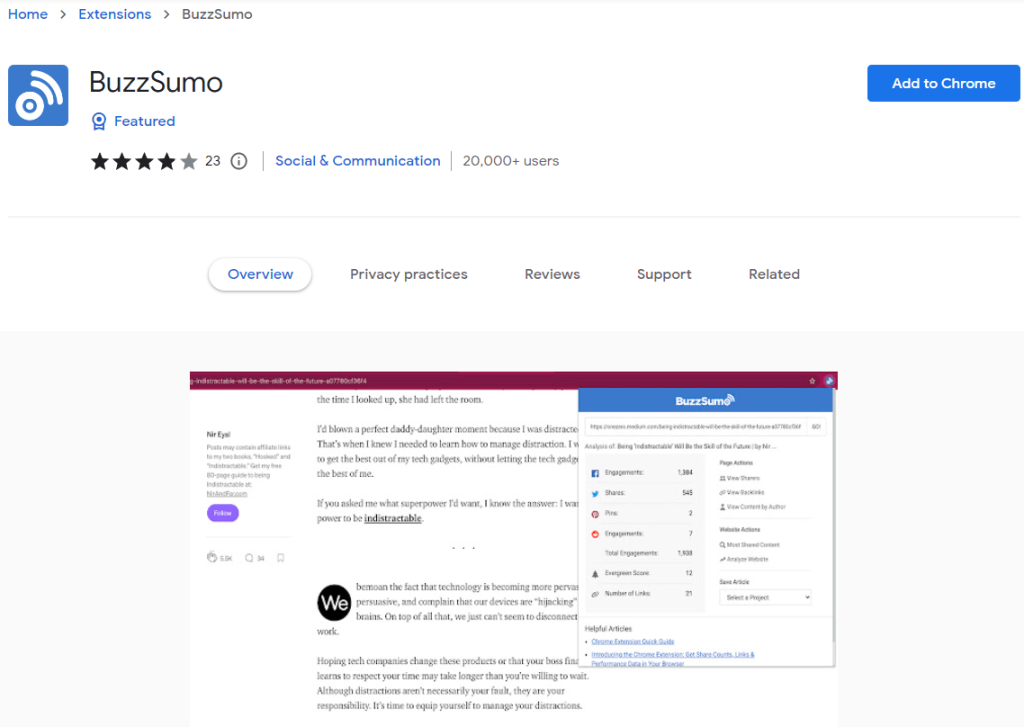
Task: Go to Home breadcrumb
Action: click(x=27, y=14)
